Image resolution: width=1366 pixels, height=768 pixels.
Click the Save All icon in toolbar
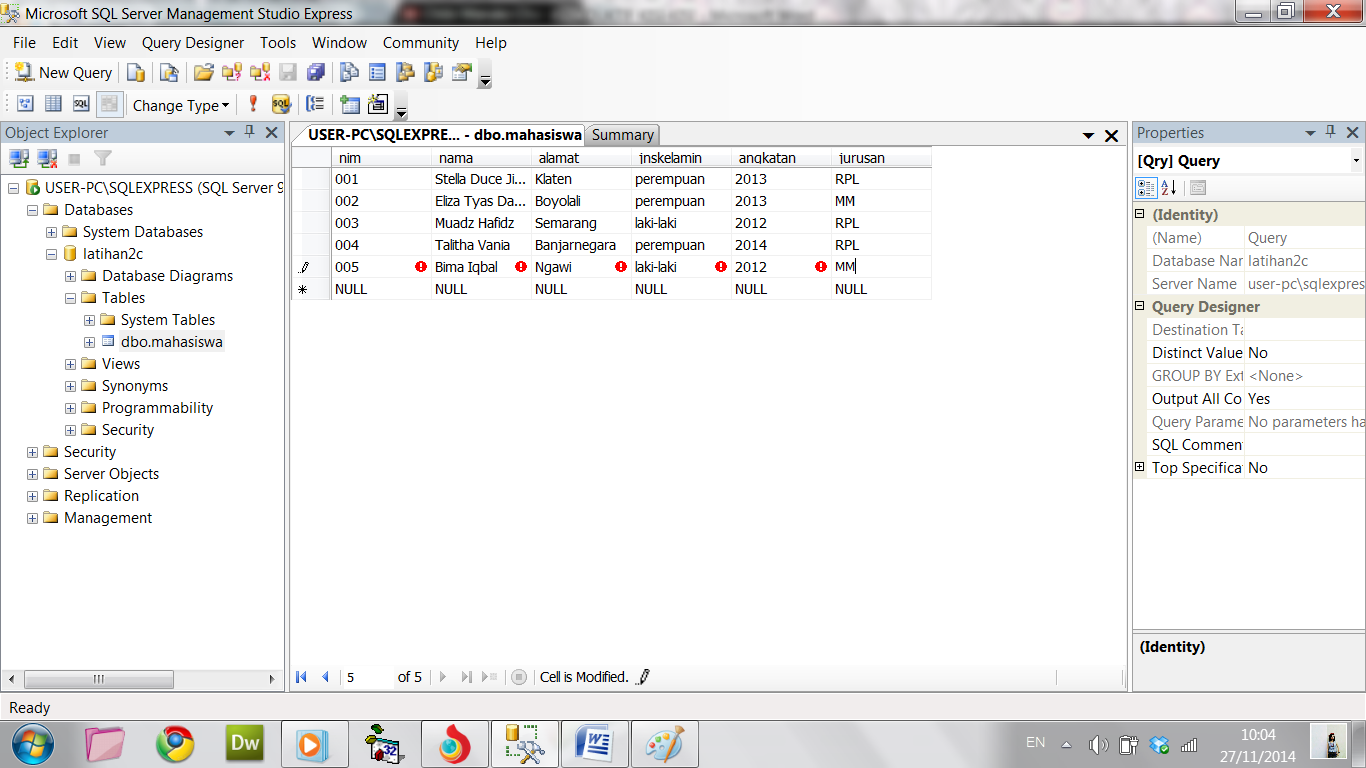coord(316,73)
